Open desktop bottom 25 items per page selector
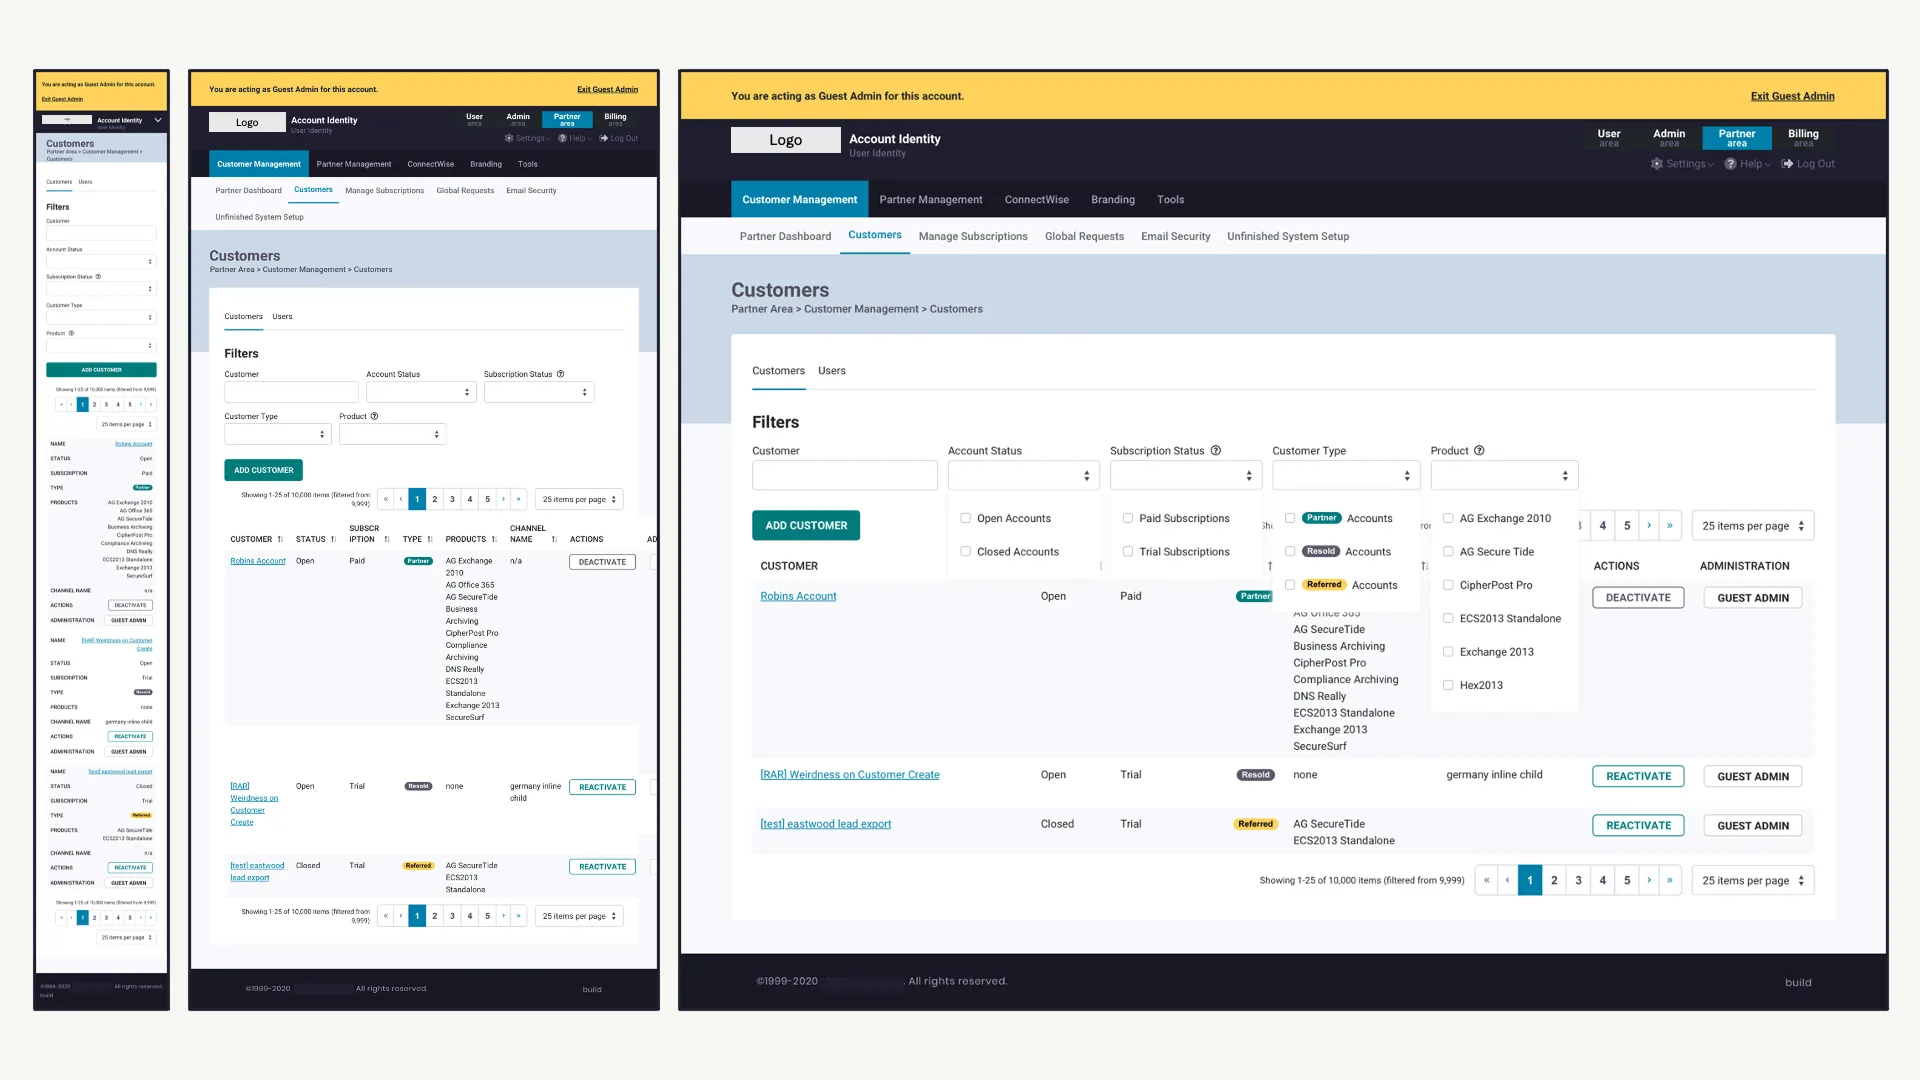Image resolution: width=1920 pixels, height=1080 pixels. pyautogui.click(x=1753, y=881)
